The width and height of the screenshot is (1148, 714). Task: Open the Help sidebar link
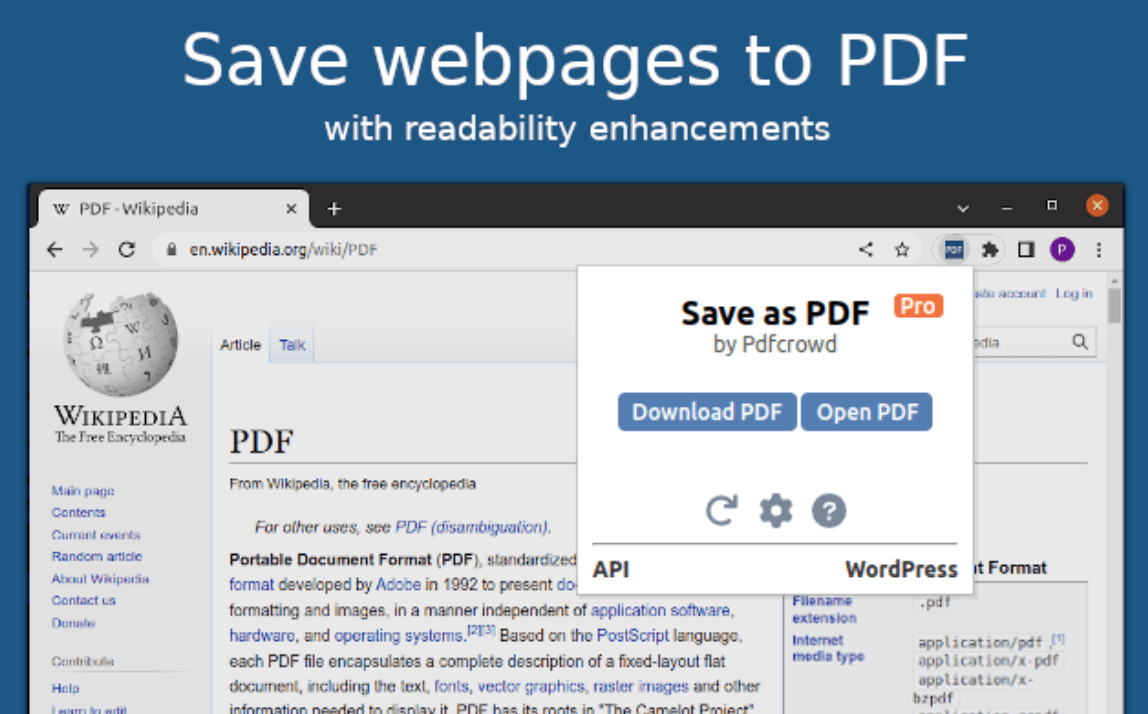click(65, 688)
